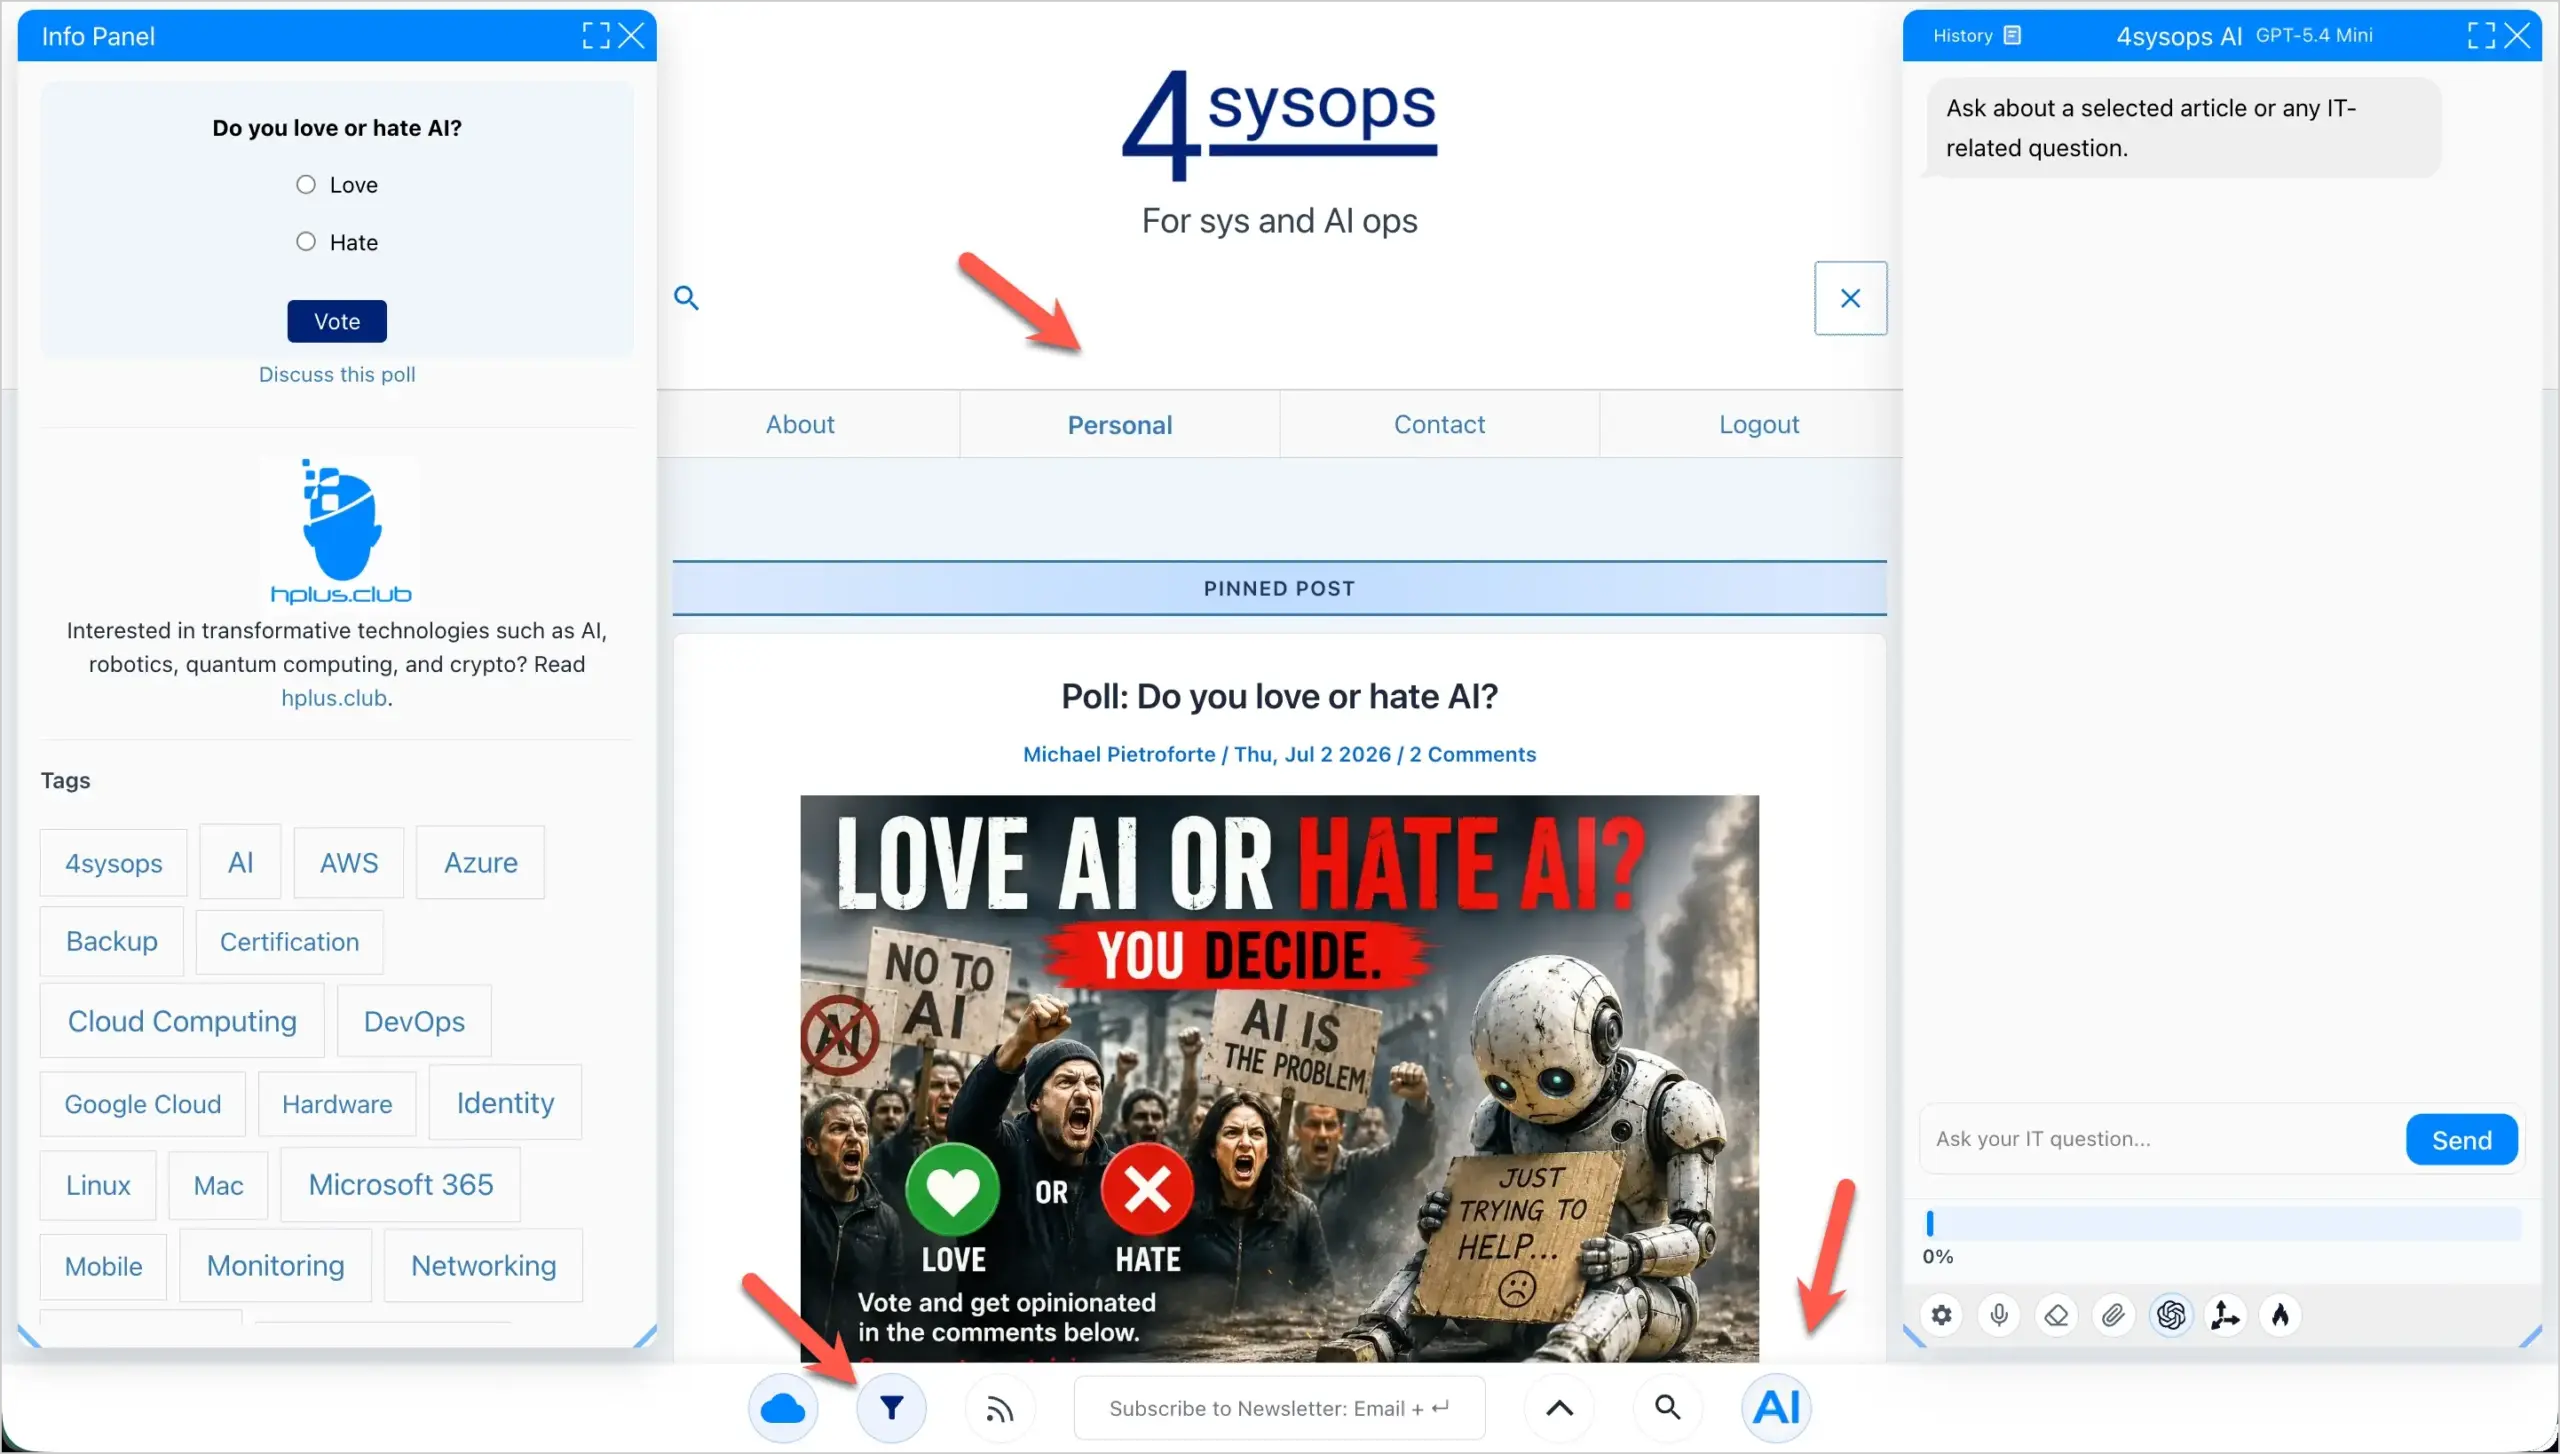Click the flame icon in AI toolbar
The height and width of the screenshot is (1454, 2560).
pos(2281,1315)
